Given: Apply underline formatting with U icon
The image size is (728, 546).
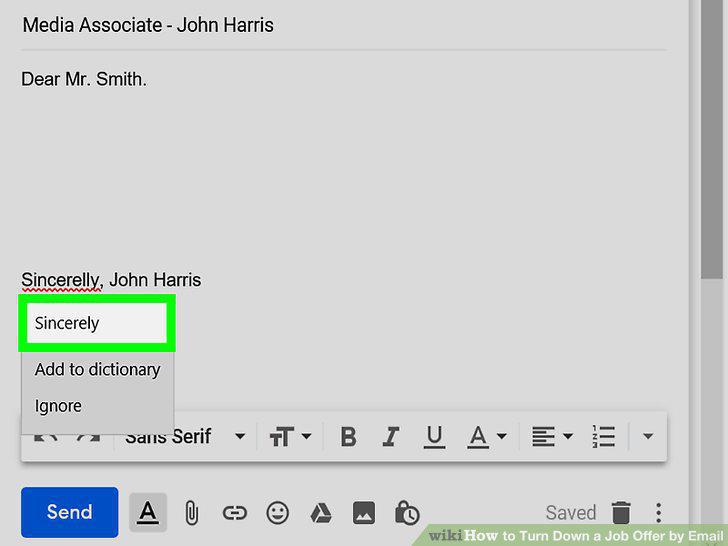Looking at the screenshot, I should 434,436.
